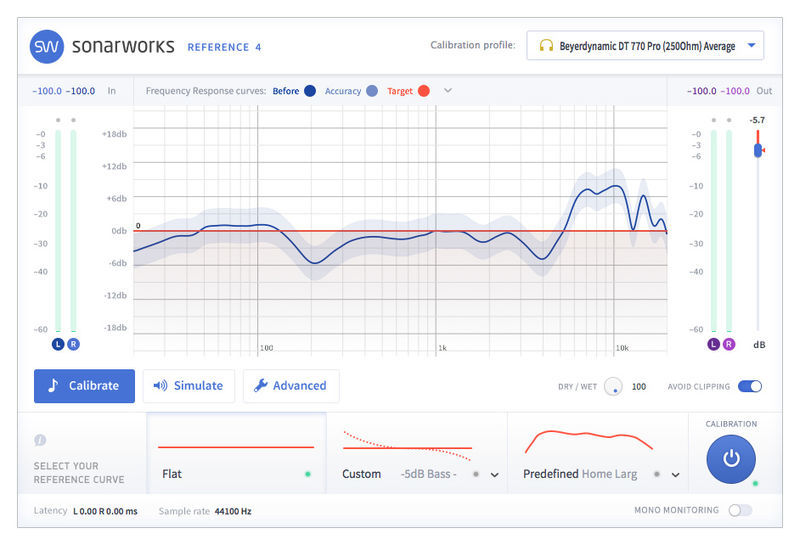Switch to the Simulate tab

pos(188,386)
